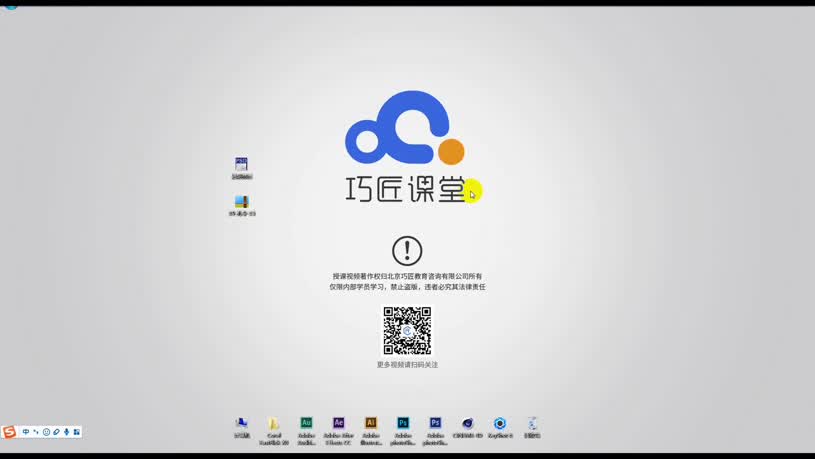Launch Adobe Audition shortcut
Image resolution: width=815 pixels, height=459 pixels.
pos(306,430)
